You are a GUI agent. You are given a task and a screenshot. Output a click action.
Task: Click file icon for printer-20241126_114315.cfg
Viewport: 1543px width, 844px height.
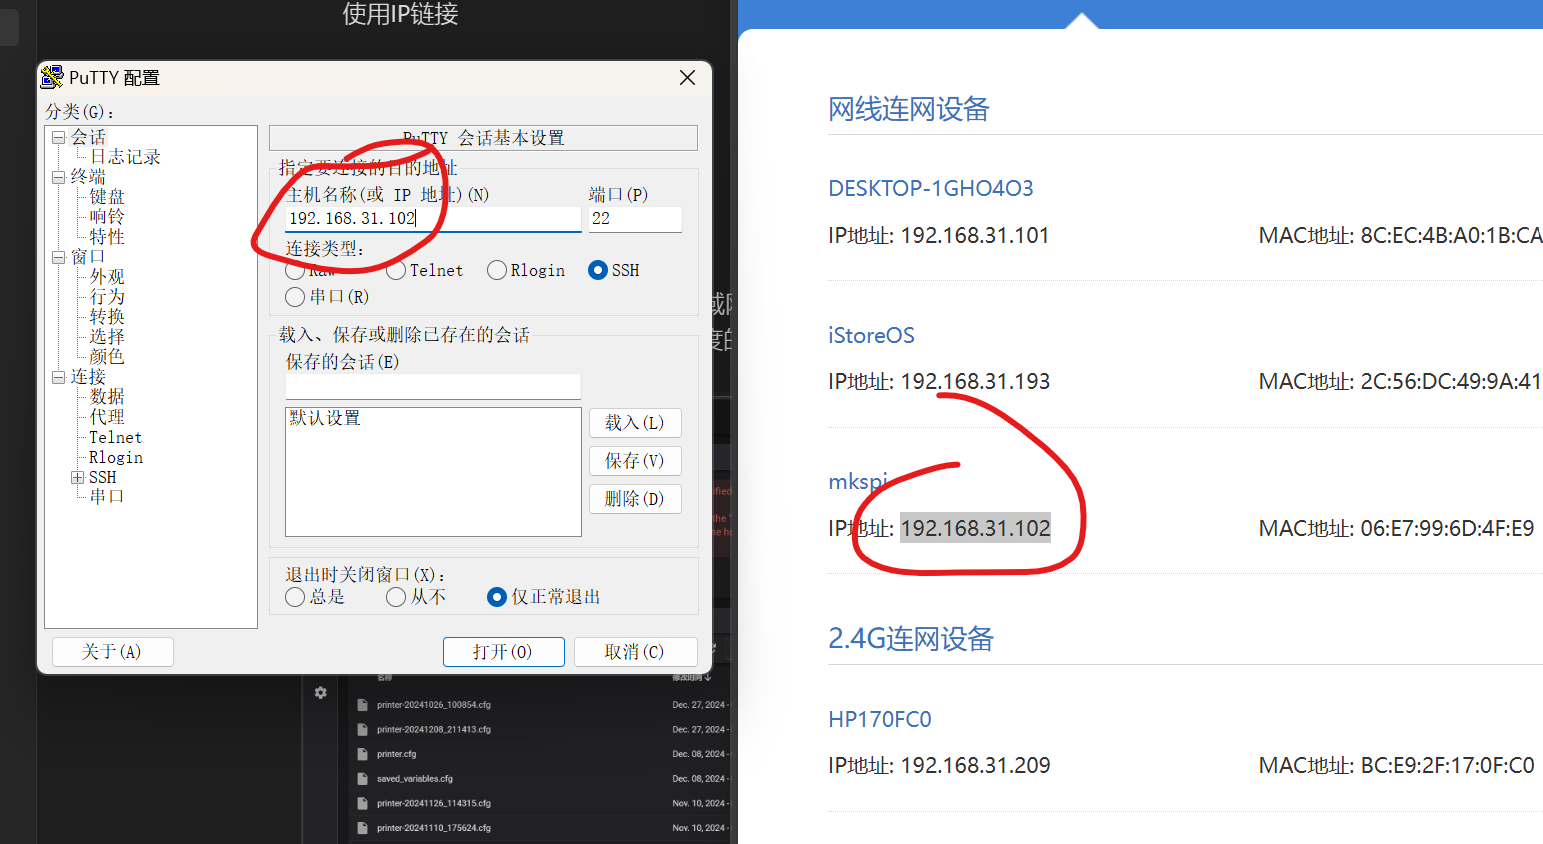363,803
